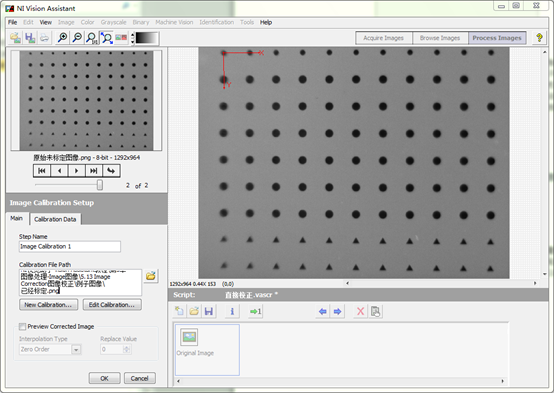This screenshot has height=393, width=554.
Task: Click the return arrow image browser icon
Action: click(x=111, y=171)
